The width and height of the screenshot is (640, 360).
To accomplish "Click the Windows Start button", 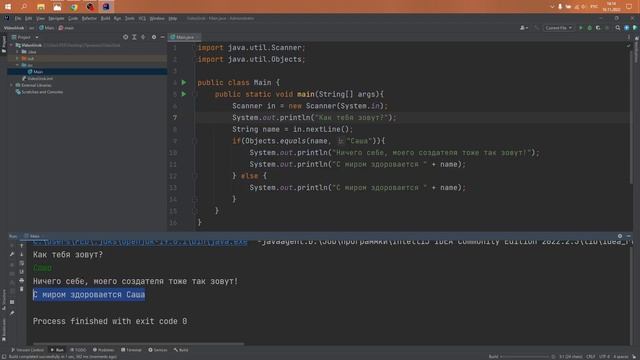I will (7, 7).
